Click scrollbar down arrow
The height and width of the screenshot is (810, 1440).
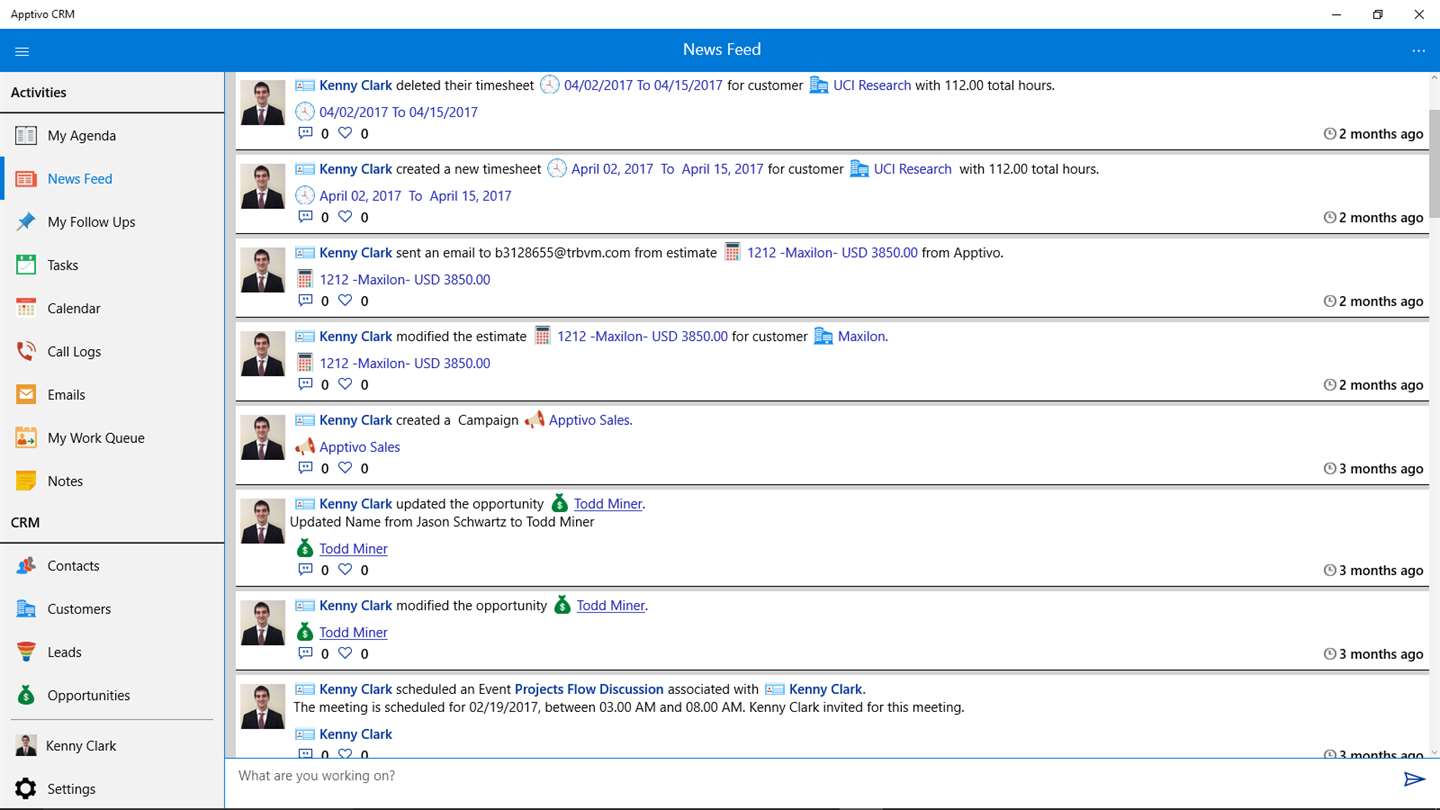tap(1433, 750)
